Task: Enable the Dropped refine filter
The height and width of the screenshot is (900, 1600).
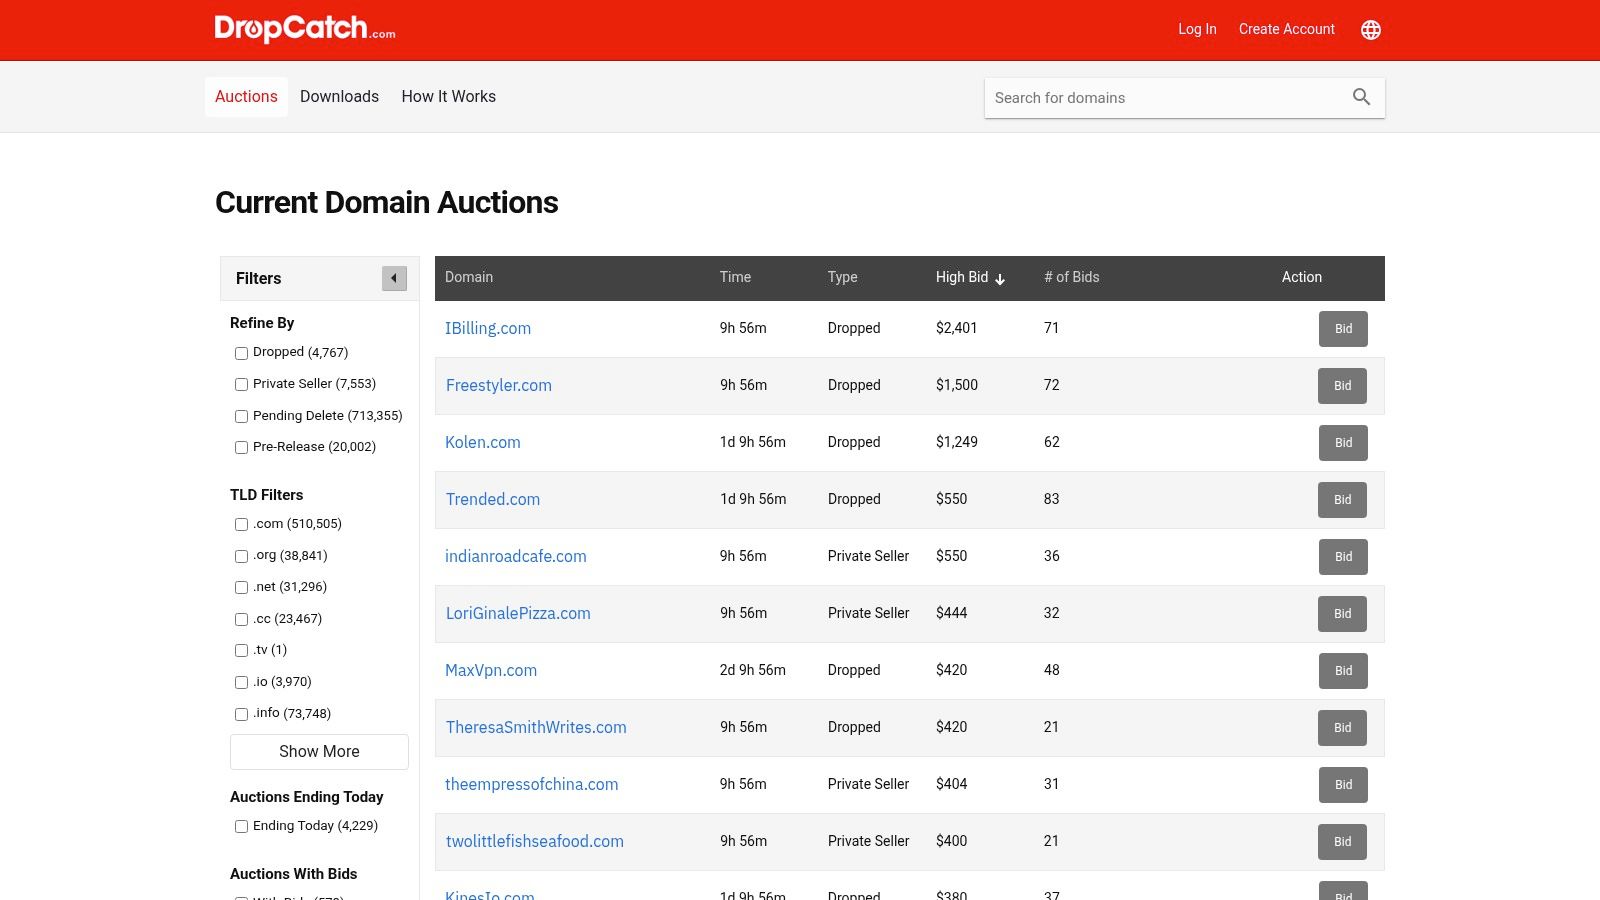Action: [241, 353]
